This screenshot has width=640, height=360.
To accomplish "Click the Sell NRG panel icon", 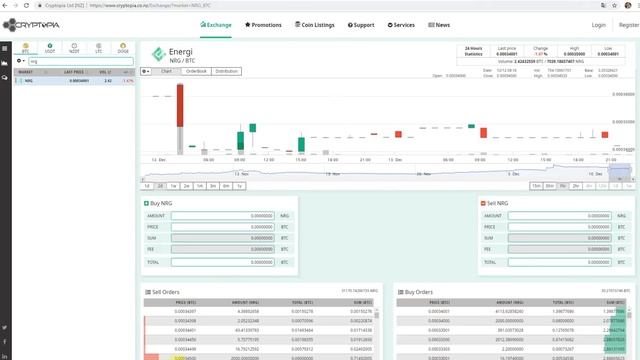I will [483, 203].
